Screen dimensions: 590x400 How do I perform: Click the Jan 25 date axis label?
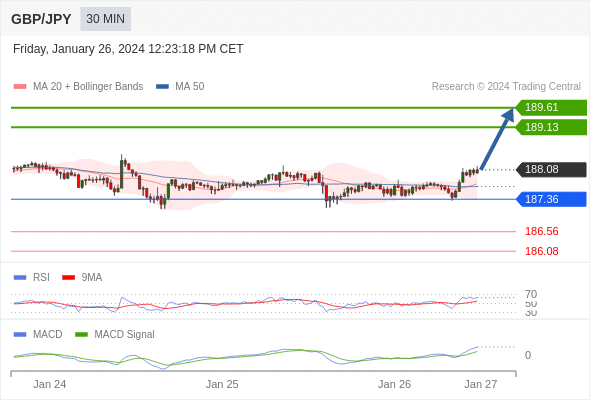[222, 384]
